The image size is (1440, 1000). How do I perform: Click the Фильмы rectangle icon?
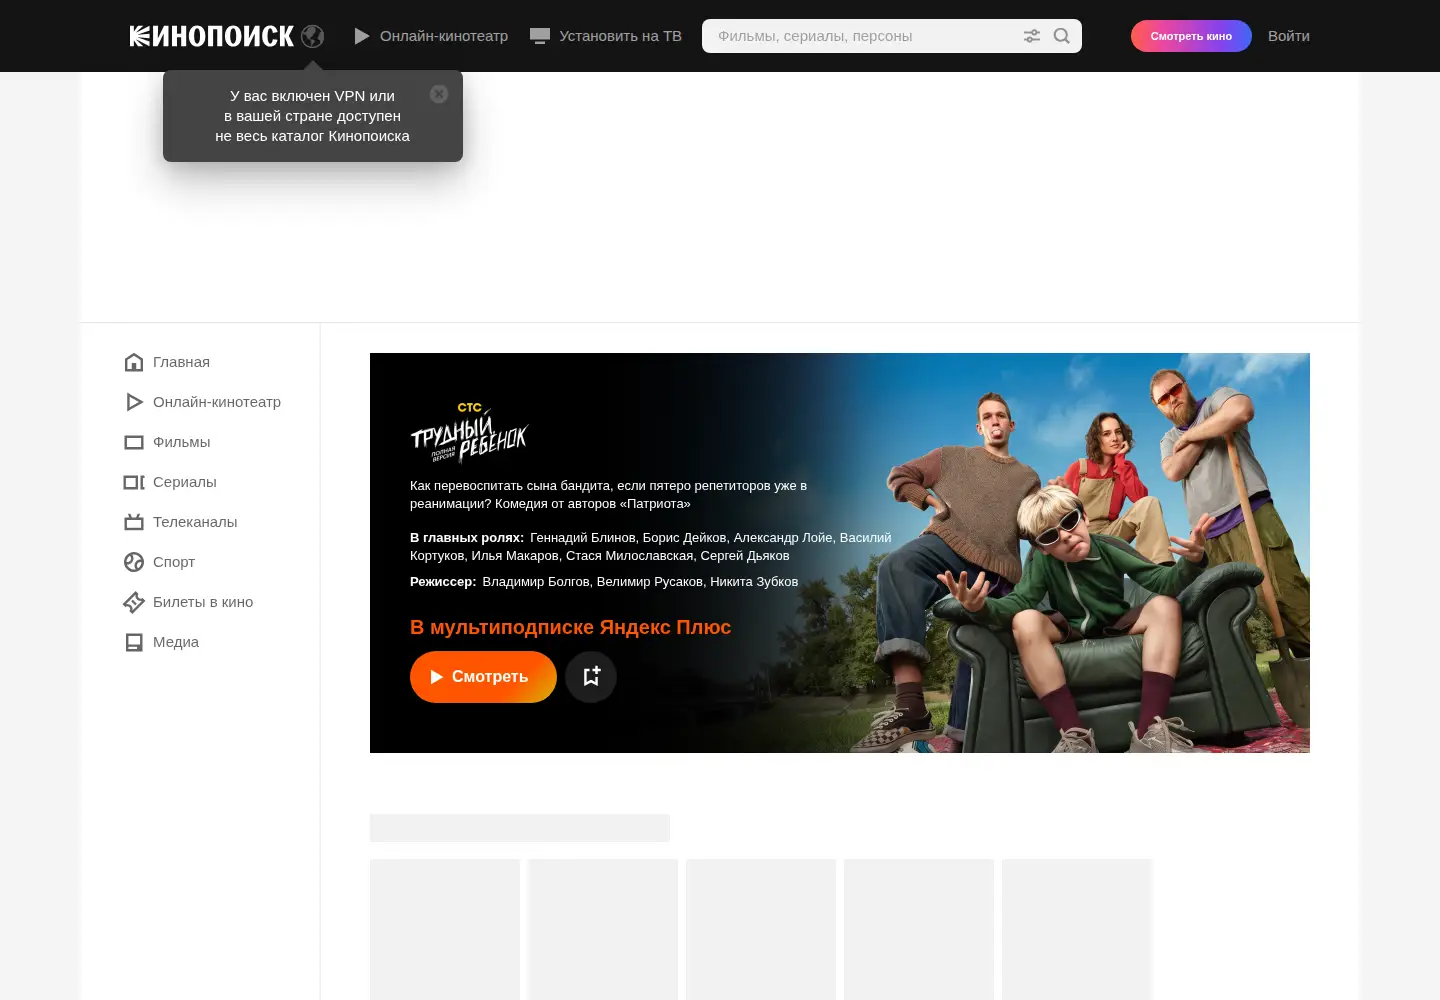pyautogui.click(x=134, y=442)
